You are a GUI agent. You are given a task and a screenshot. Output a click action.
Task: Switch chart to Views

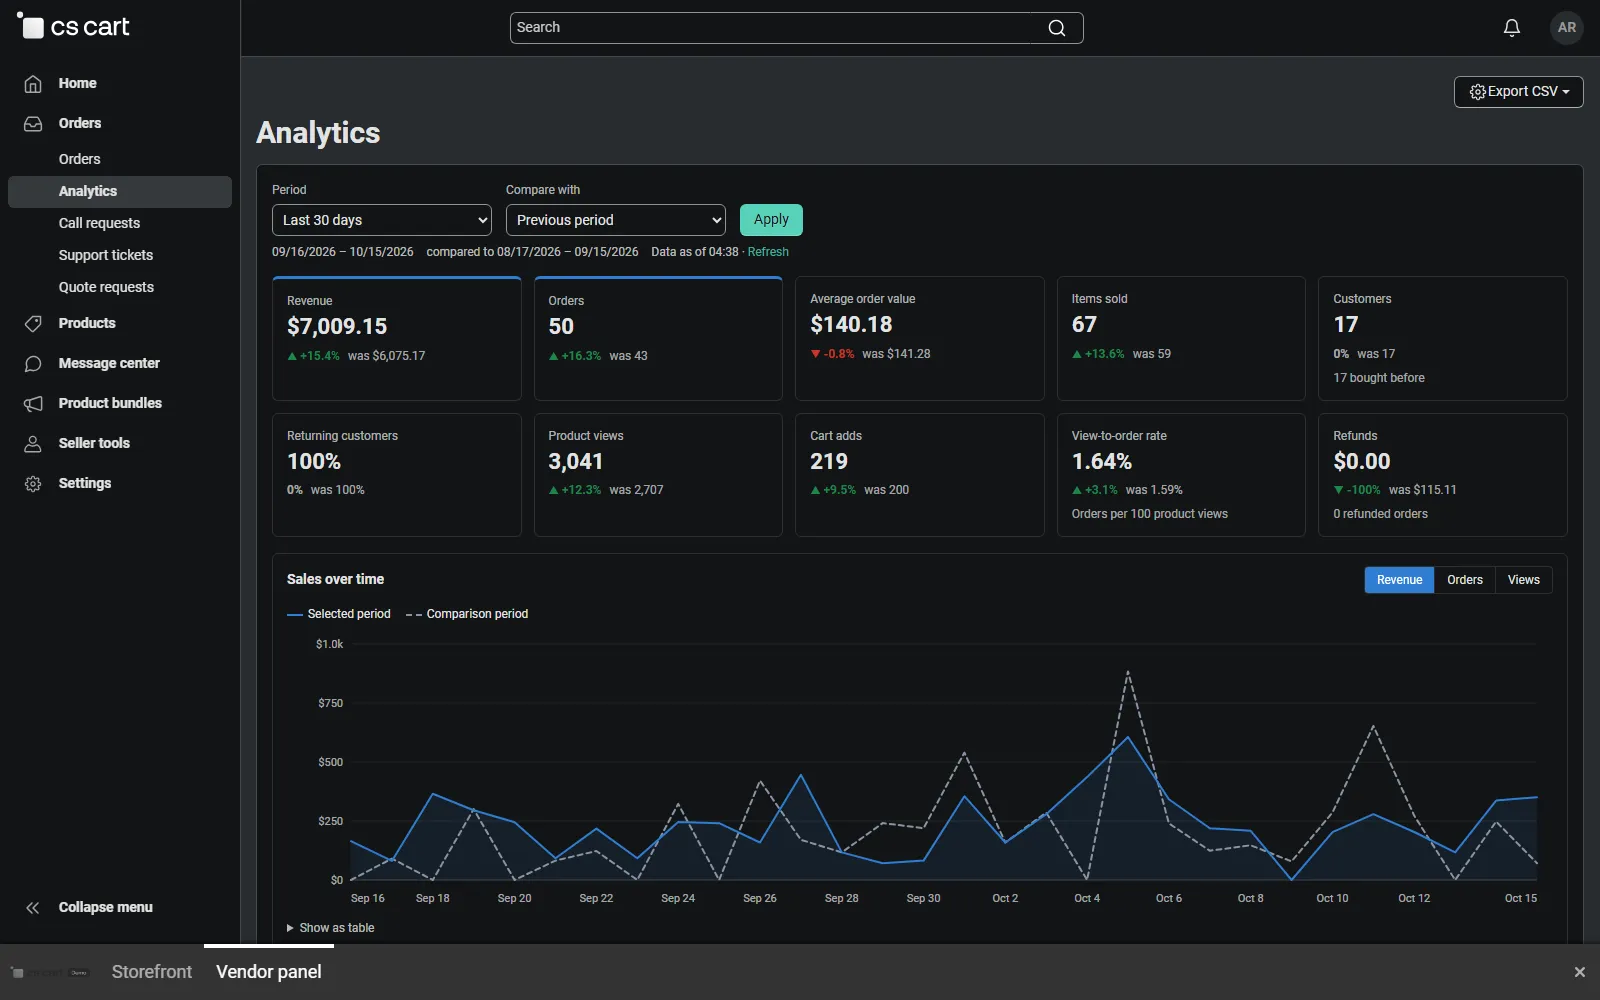click(1524, 580)
